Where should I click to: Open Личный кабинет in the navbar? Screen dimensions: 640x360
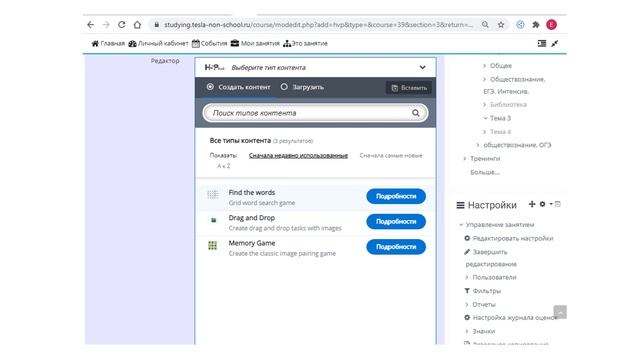tap(158, 43)
